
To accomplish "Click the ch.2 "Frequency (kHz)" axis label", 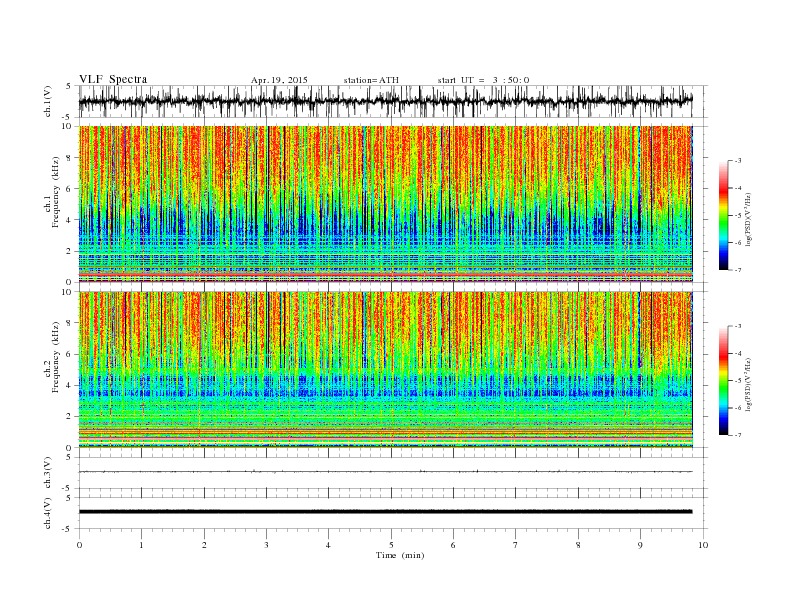I will [x=55, y=356].
